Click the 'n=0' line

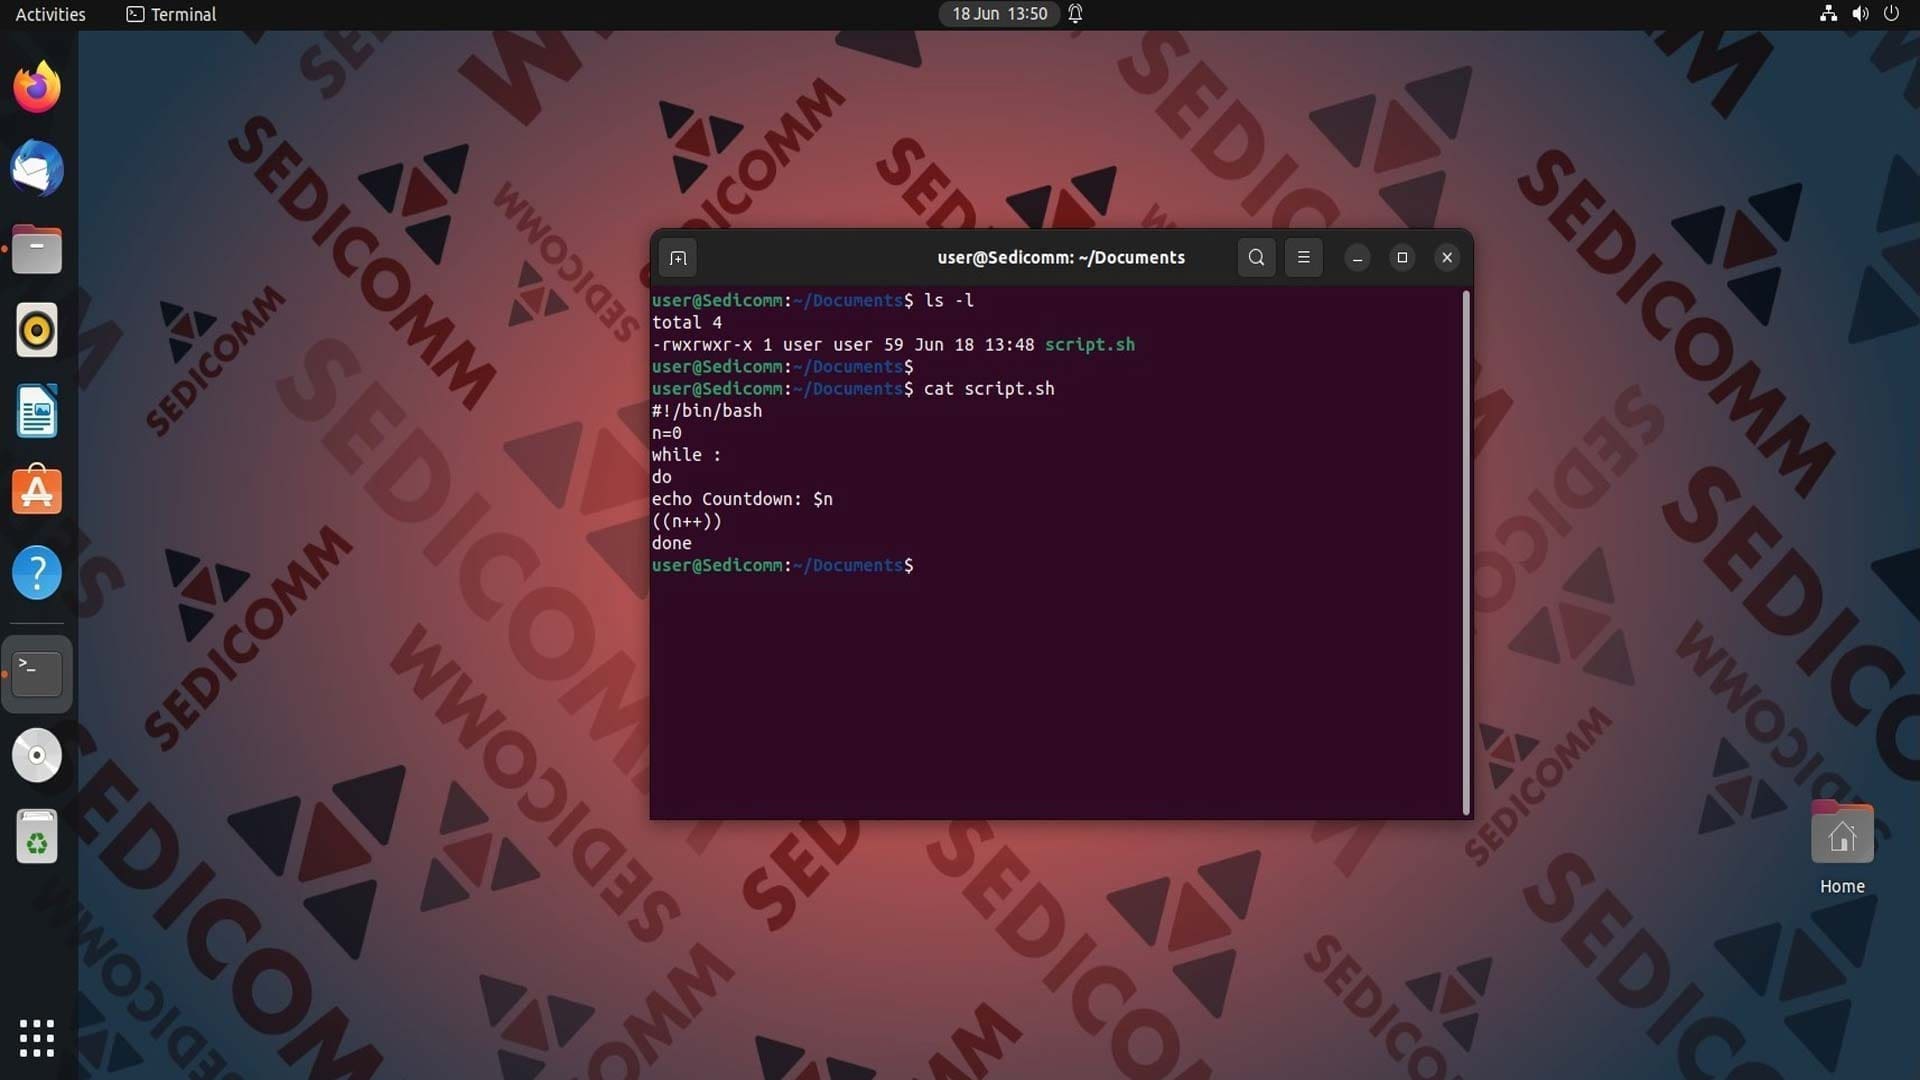coord(666,433)
